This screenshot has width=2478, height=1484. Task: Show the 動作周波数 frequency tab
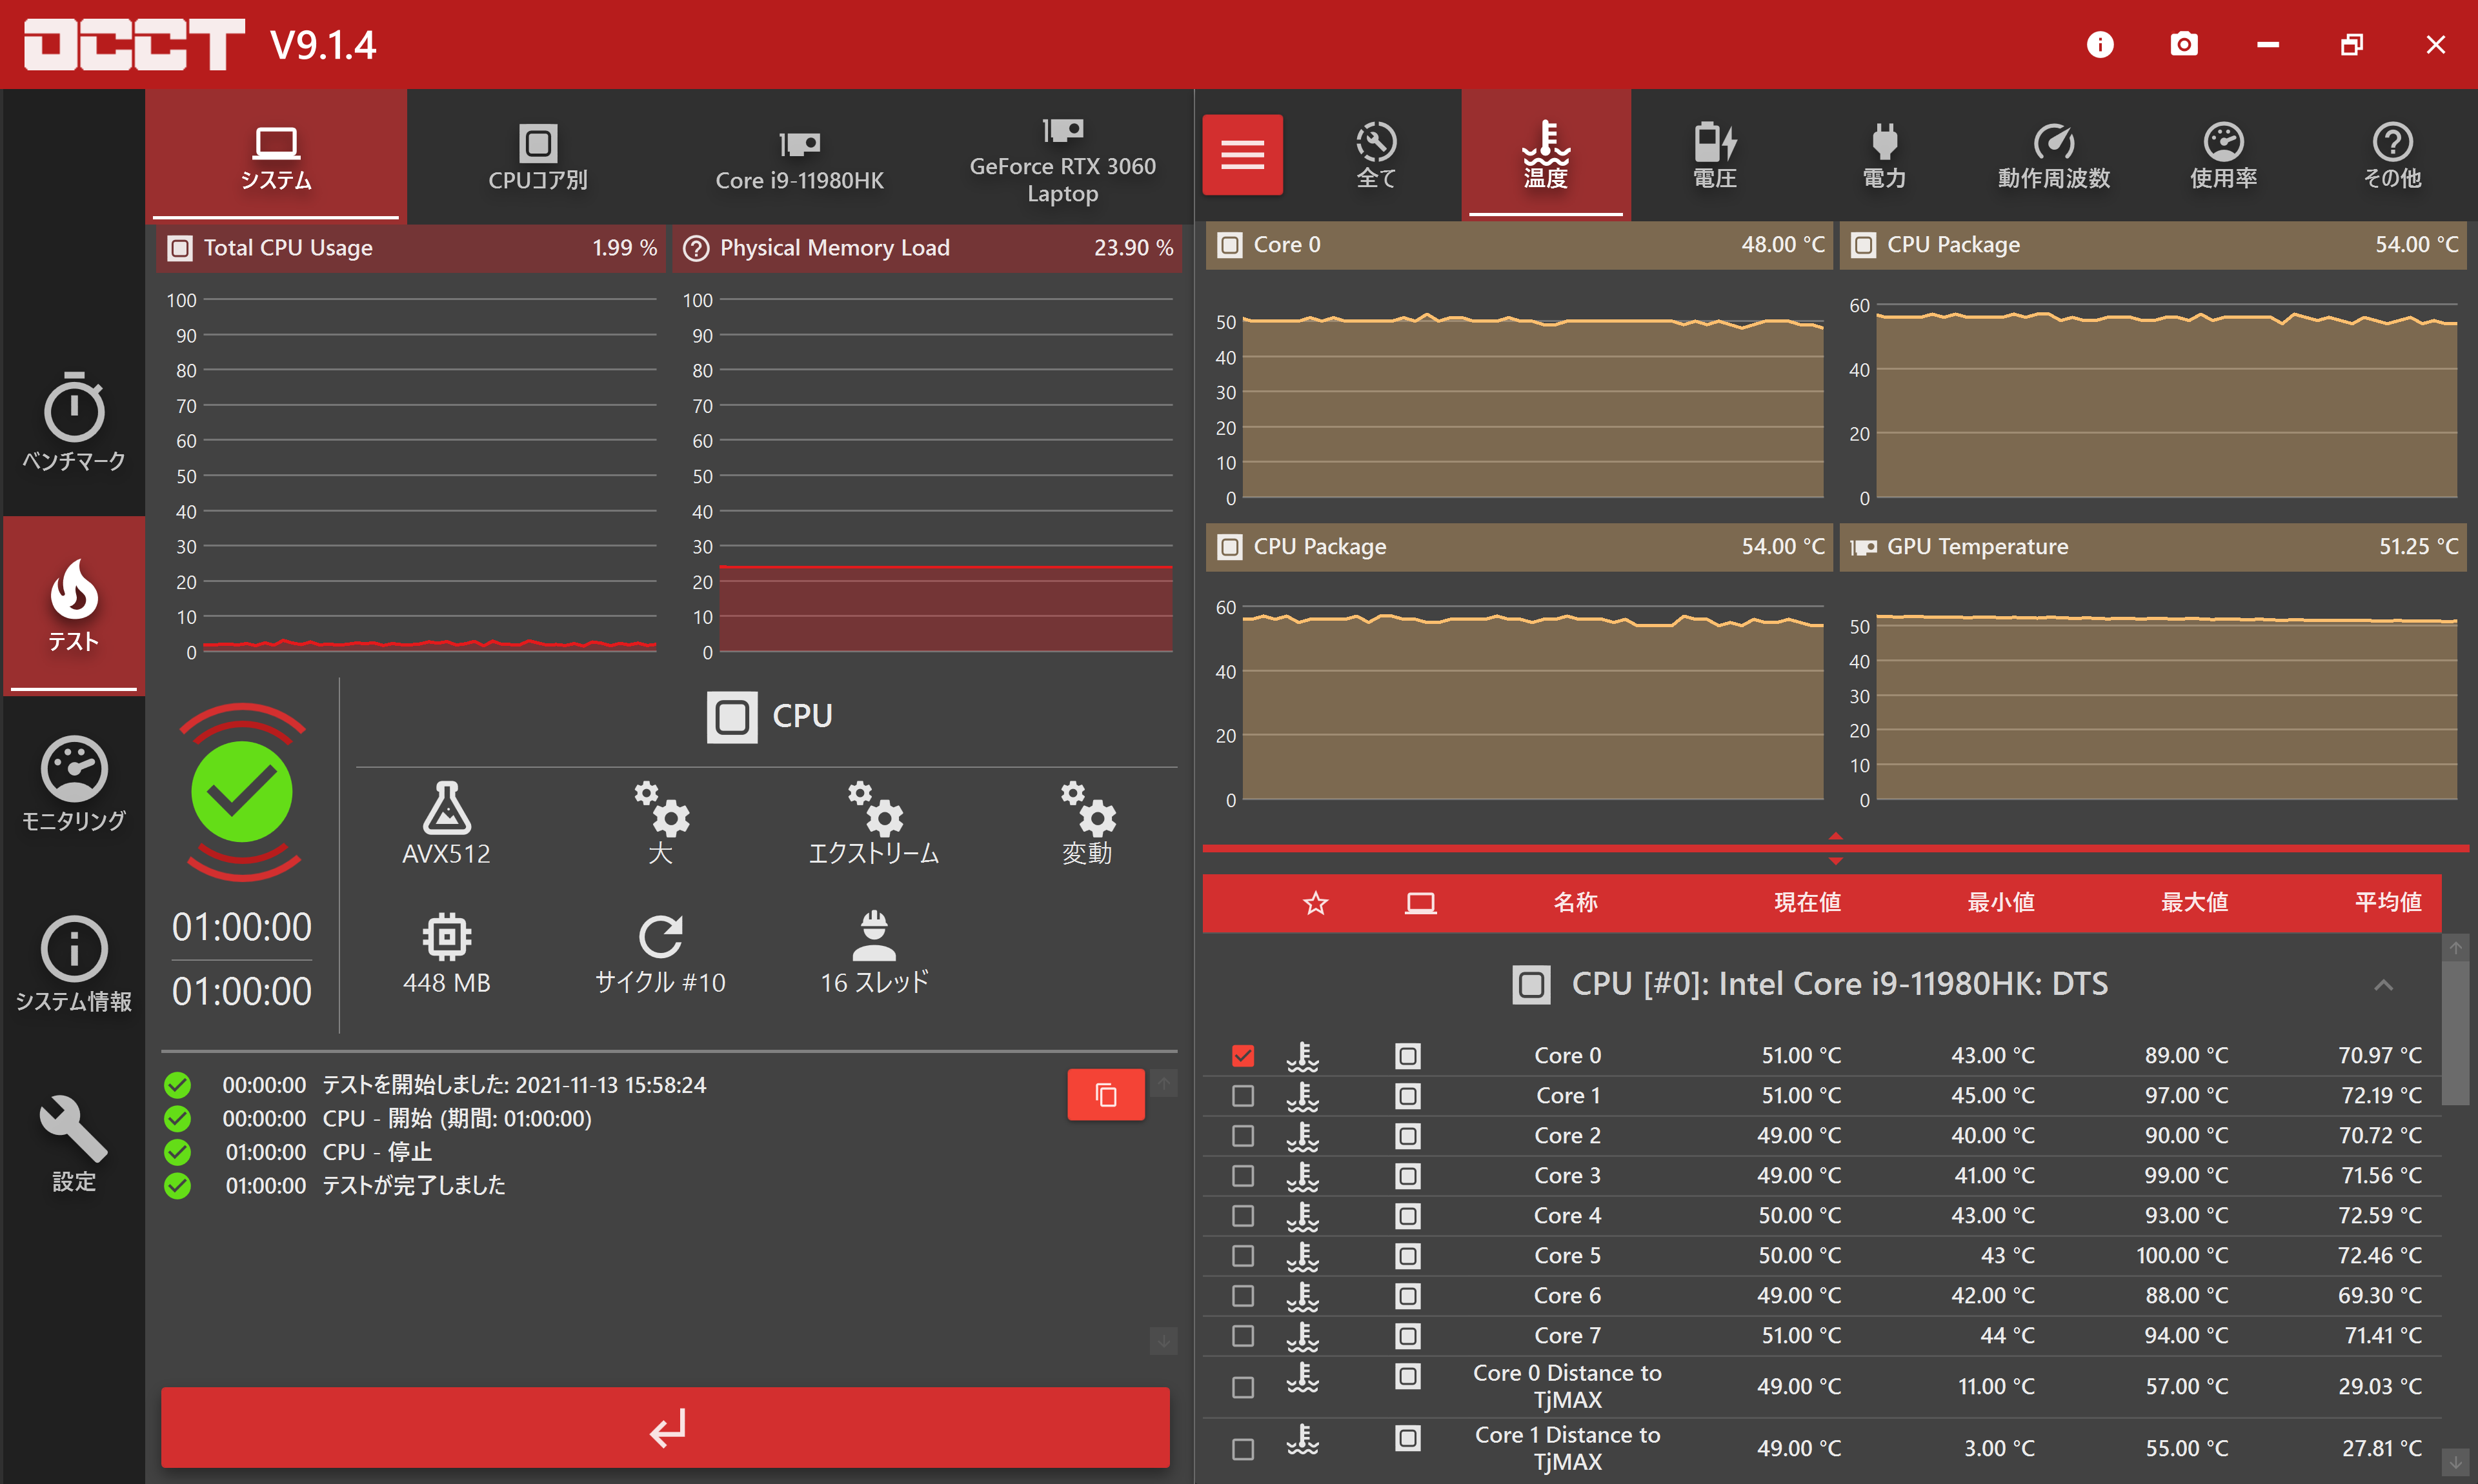click(2054, 154)
